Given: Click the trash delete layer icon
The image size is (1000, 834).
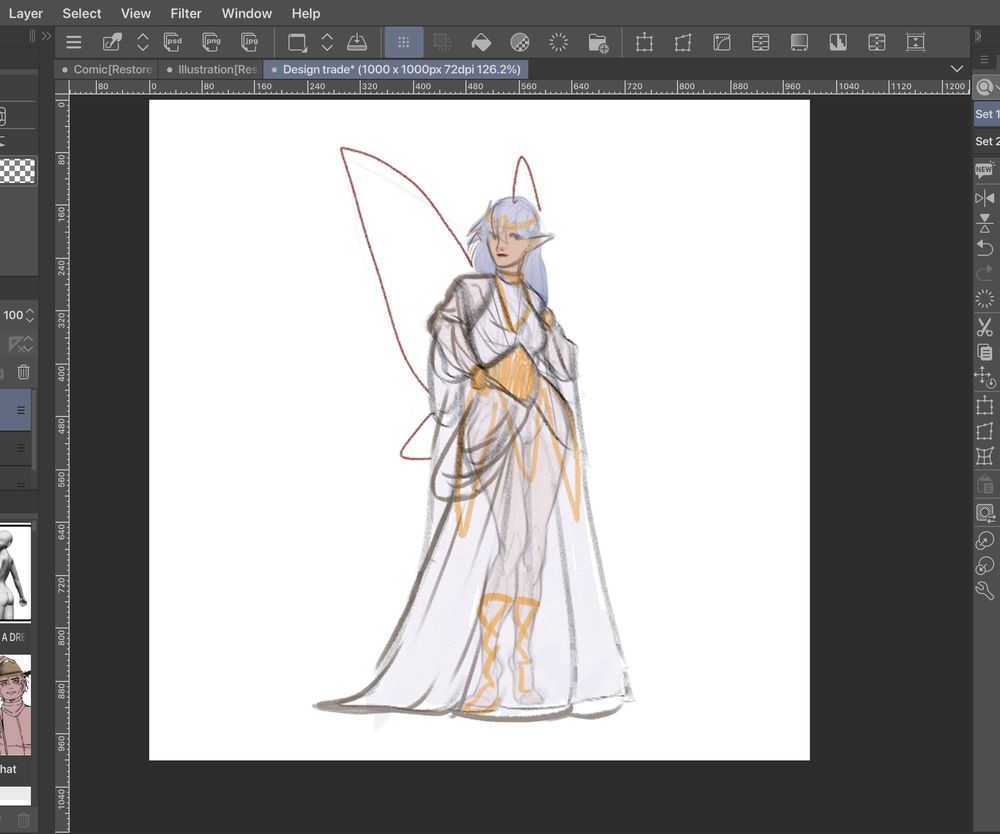Looking at the screenshot, I should pos(24,372).
